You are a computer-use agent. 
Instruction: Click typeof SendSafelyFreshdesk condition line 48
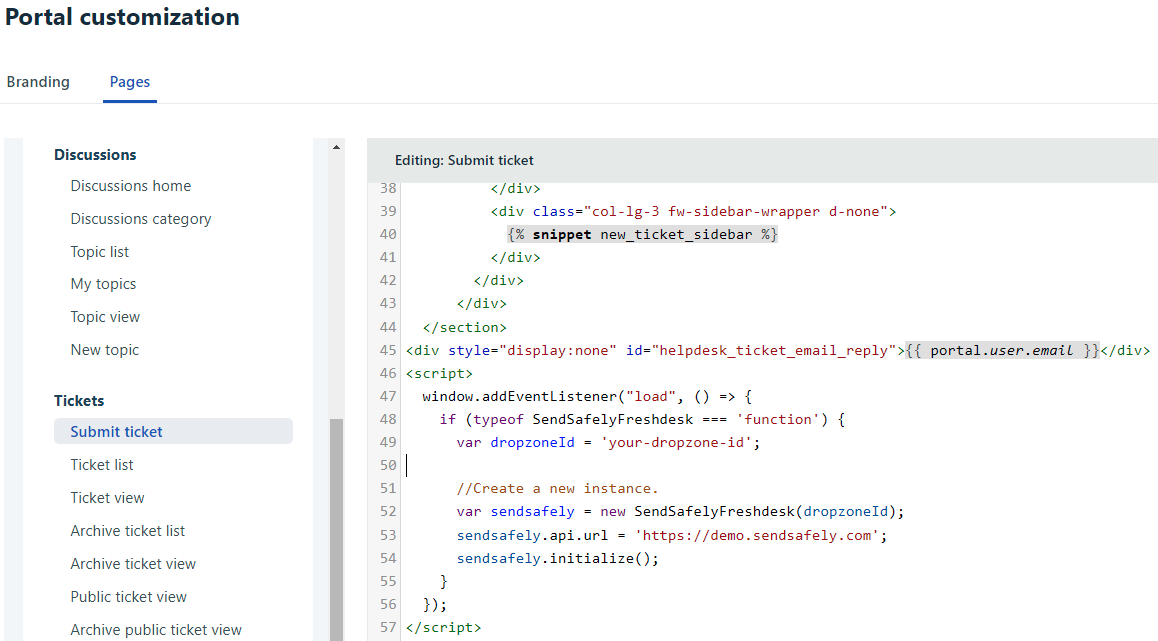[x=583, y=419]
